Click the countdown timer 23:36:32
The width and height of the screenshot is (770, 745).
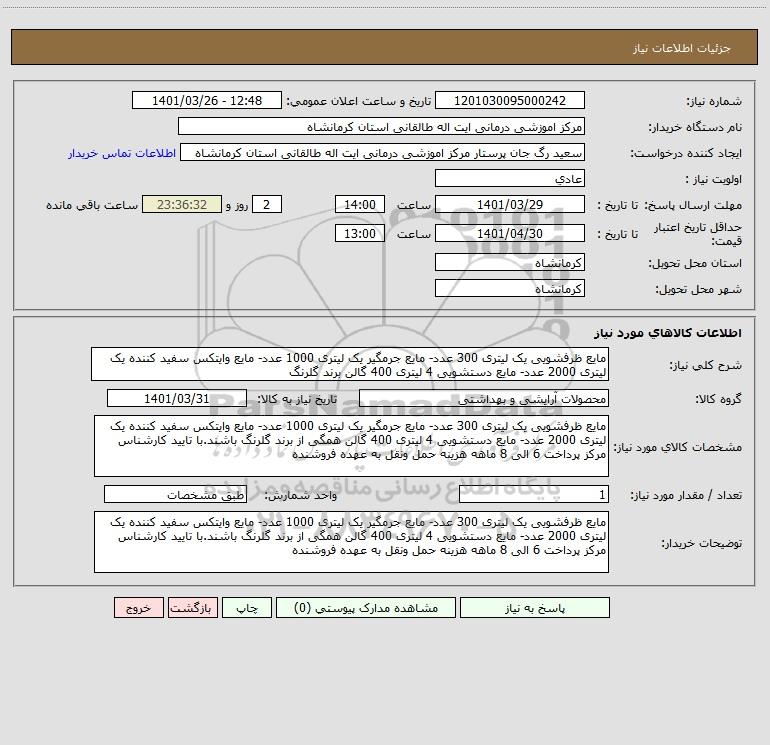pyautogui.click(x=182, y=205)
